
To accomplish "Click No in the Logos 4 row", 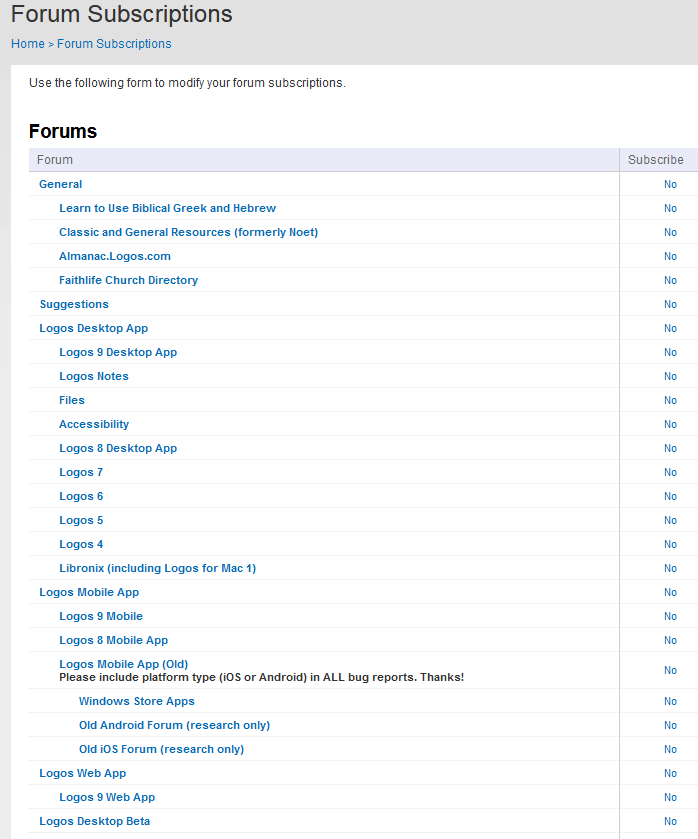I will tap(670, 544).
